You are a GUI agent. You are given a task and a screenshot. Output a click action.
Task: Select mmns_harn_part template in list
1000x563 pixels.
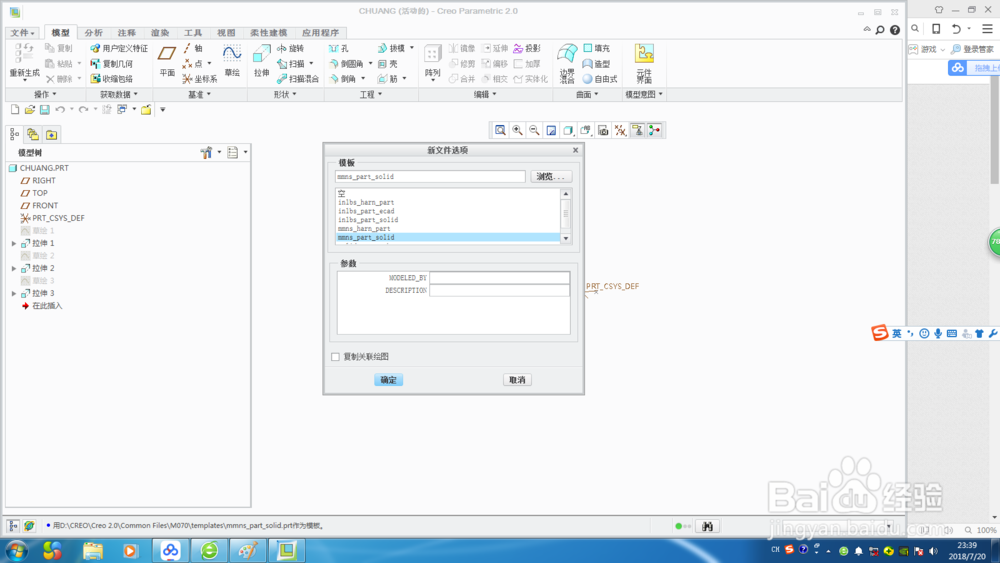(x=448, y=228)
